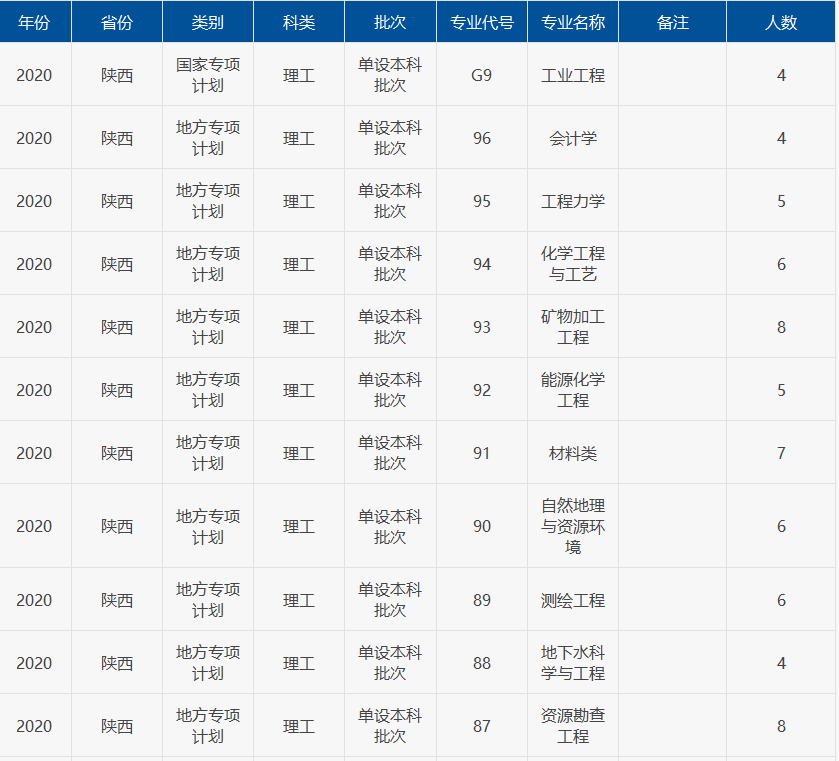Viewport: 839px width, 761px height.
Task: Select the 备注 column header
Action: [672, 22]
